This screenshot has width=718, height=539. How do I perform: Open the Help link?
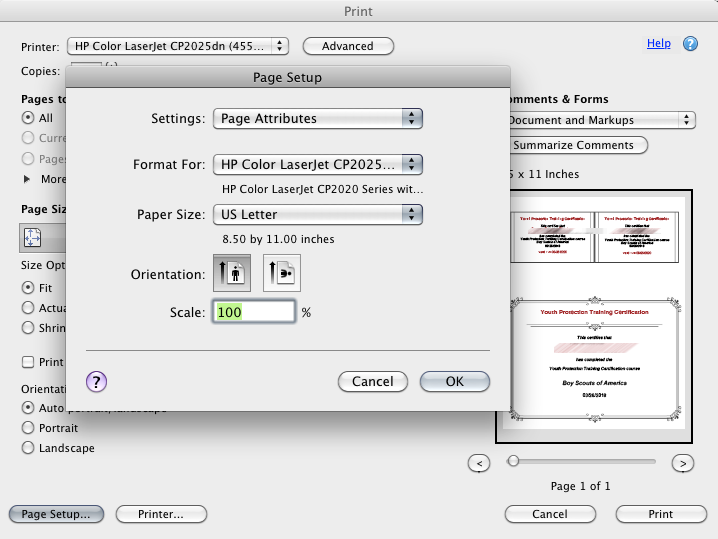click(x=658, y=44)
